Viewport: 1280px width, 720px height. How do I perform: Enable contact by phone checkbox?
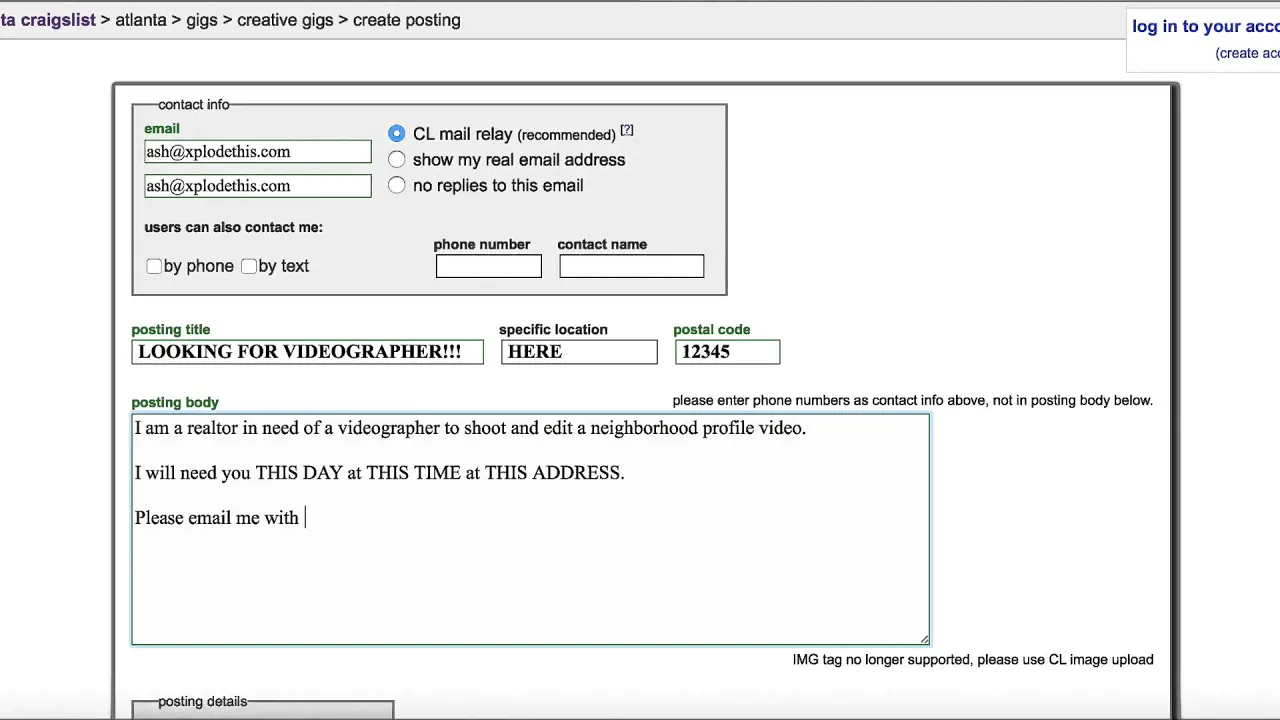[154, 266]
